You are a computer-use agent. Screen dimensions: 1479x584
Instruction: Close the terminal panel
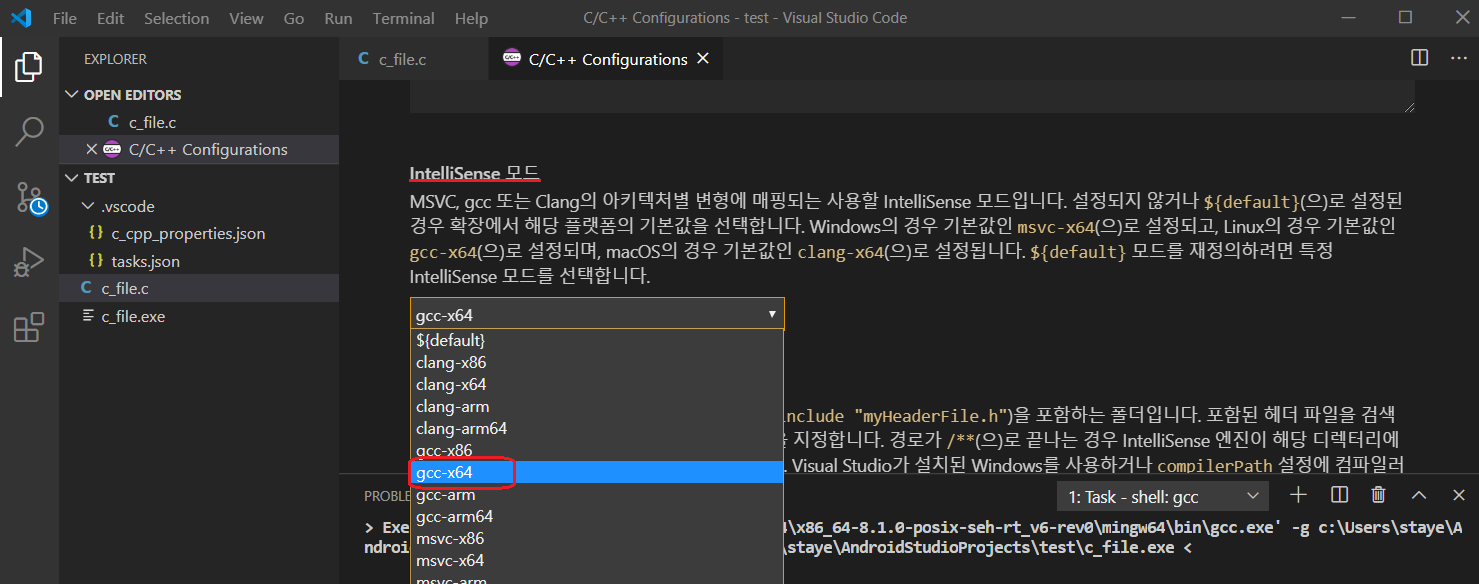[1457, 494]
